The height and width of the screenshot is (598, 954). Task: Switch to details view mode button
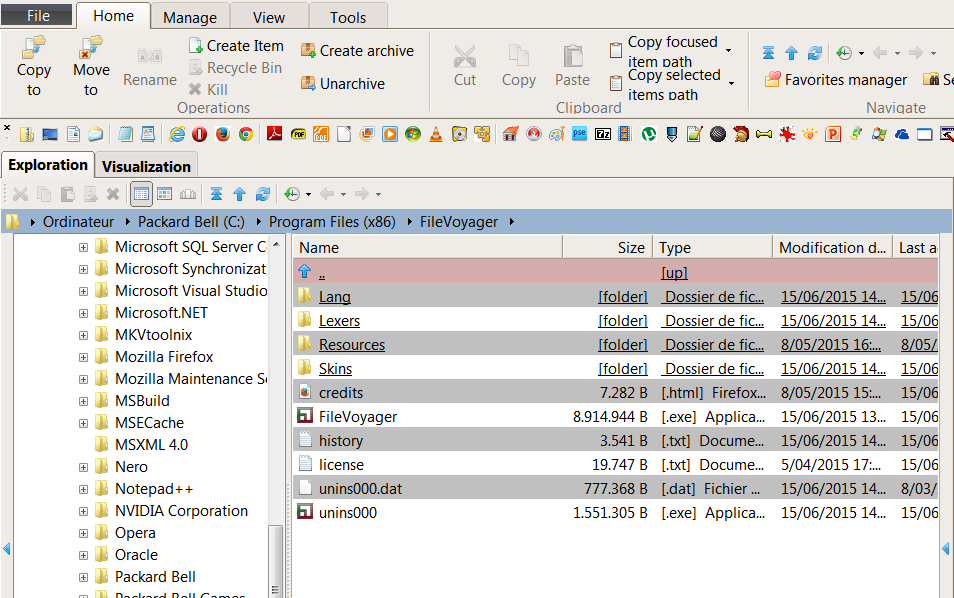[141, 194]
